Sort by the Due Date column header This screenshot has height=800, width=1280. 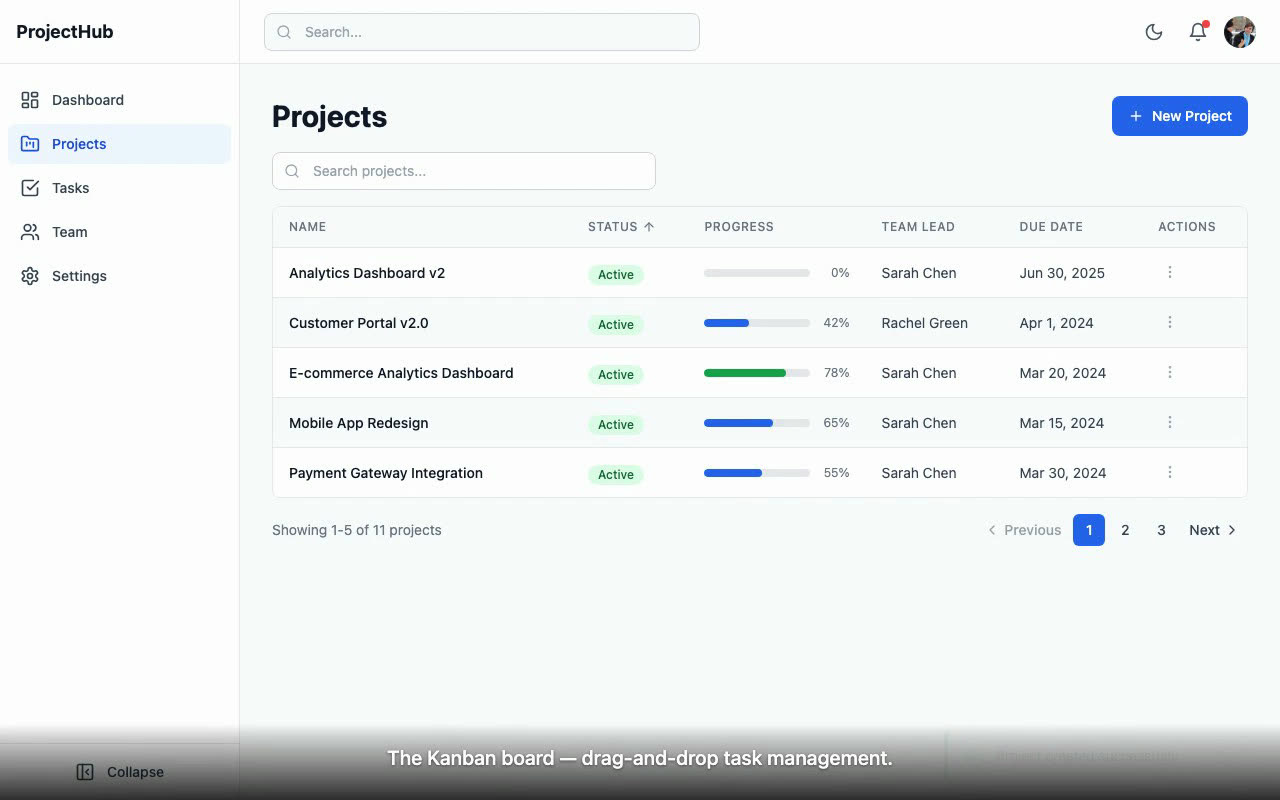pyautogui.click(x=1051, y=227)
